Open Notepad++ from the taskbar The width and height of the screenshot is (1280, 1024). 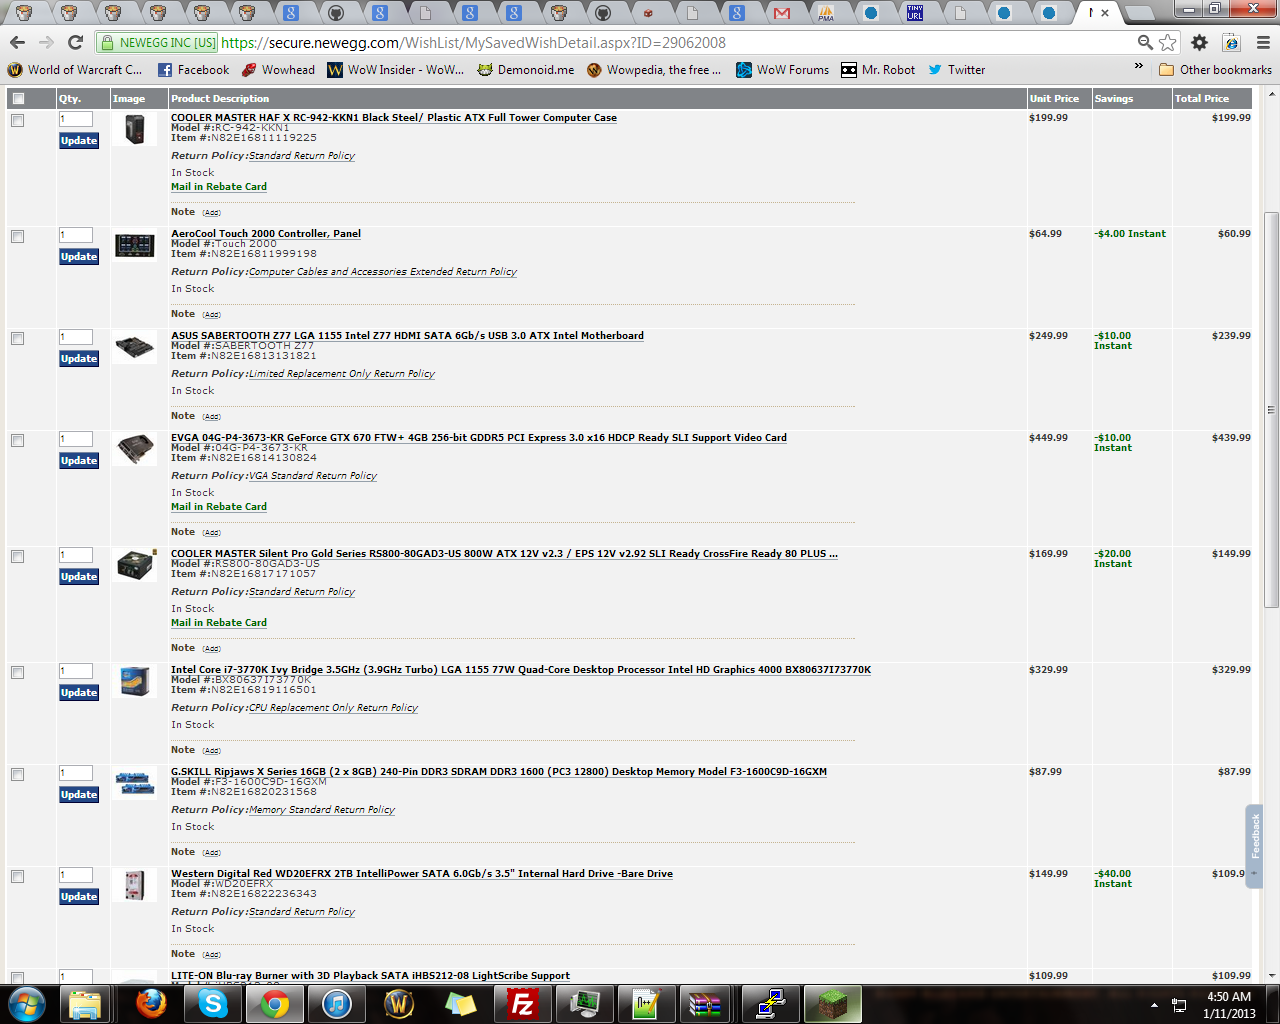(x=646, y=1004)
